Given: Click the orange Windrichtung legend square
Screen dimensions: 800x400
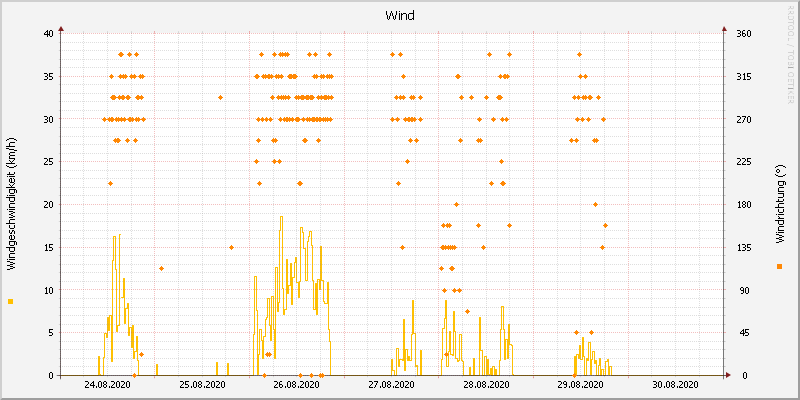Looking at the screenshot, I should coord(779,266).
